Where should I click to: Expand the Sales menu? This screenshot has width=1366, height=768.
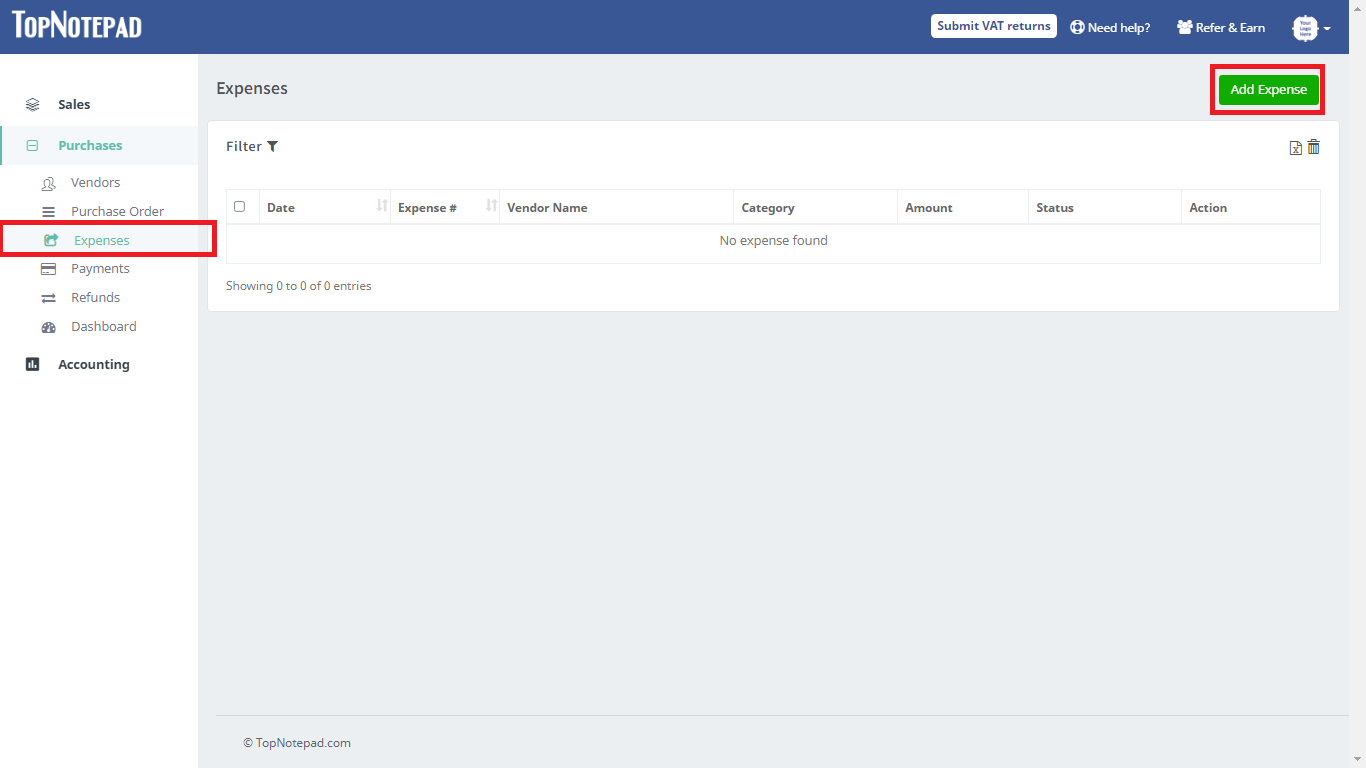[74, 104]
